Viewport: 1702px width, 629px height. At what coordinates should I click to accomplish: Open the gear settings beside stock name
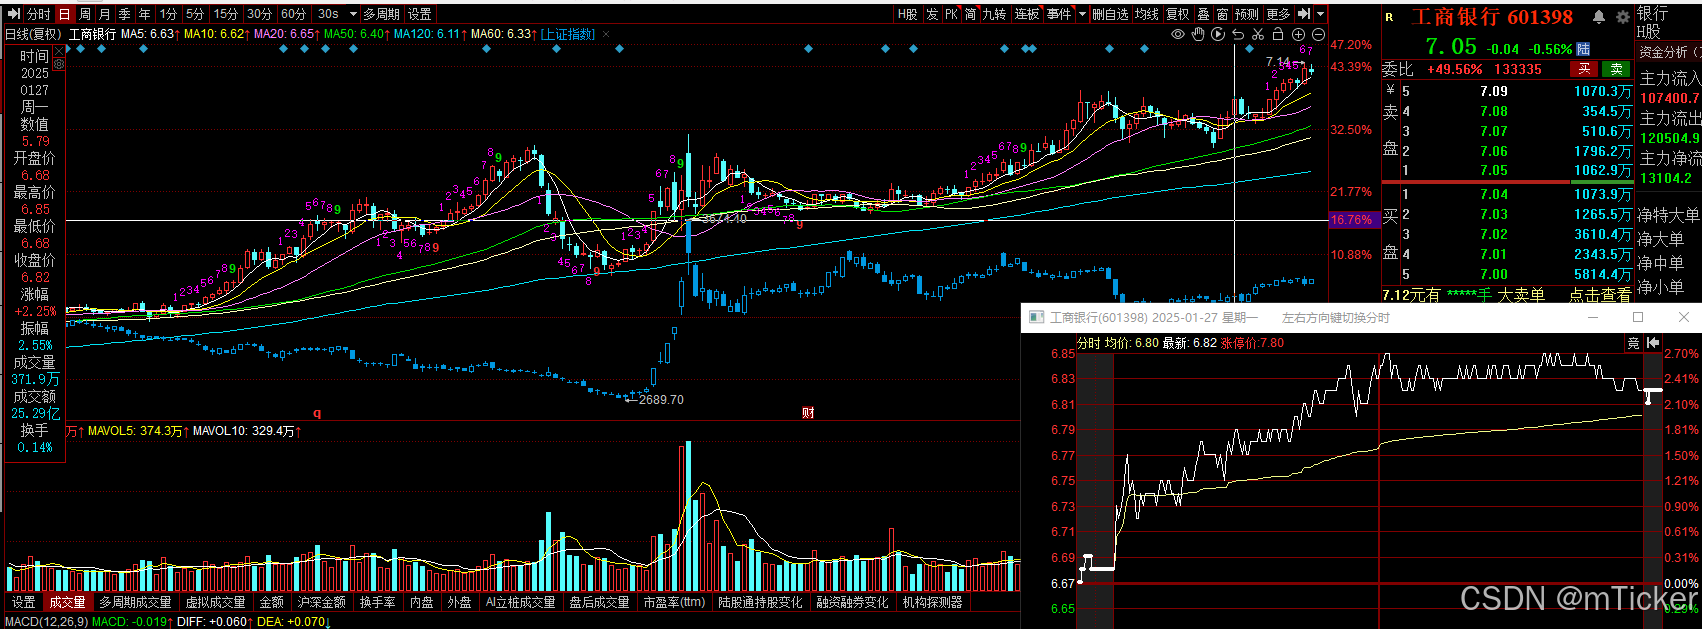point(1622,17)
